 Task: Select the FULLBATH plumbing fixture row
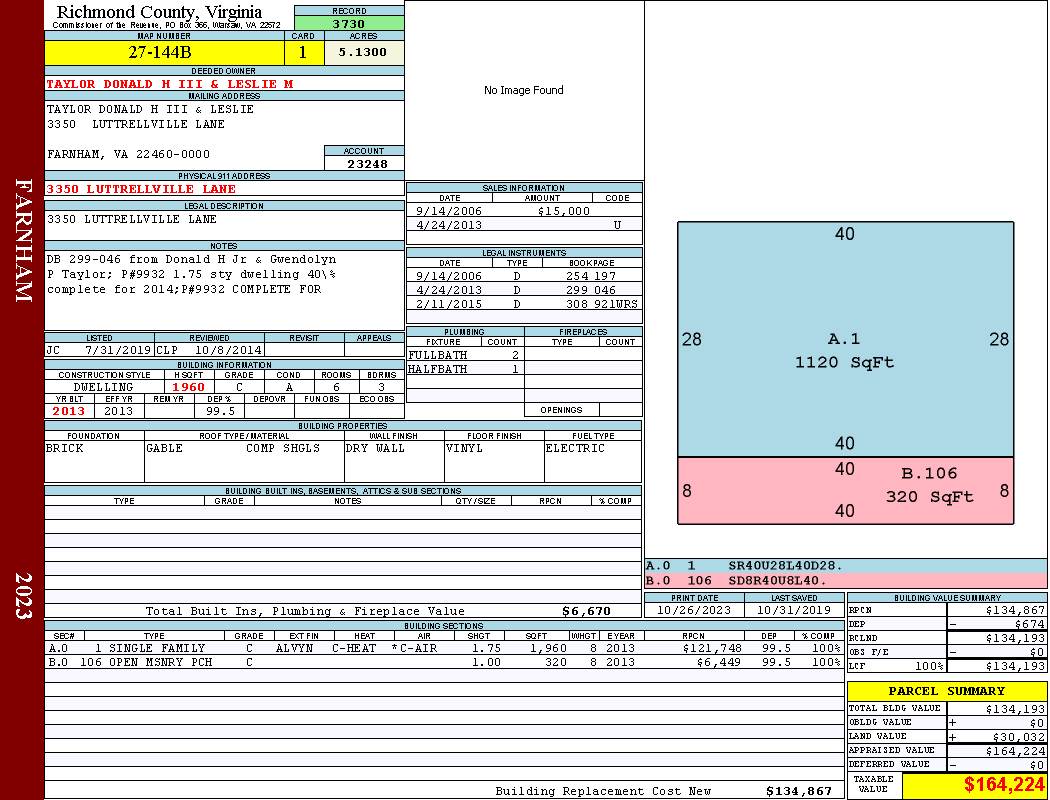pyautogui.click(x=464, y=355)
